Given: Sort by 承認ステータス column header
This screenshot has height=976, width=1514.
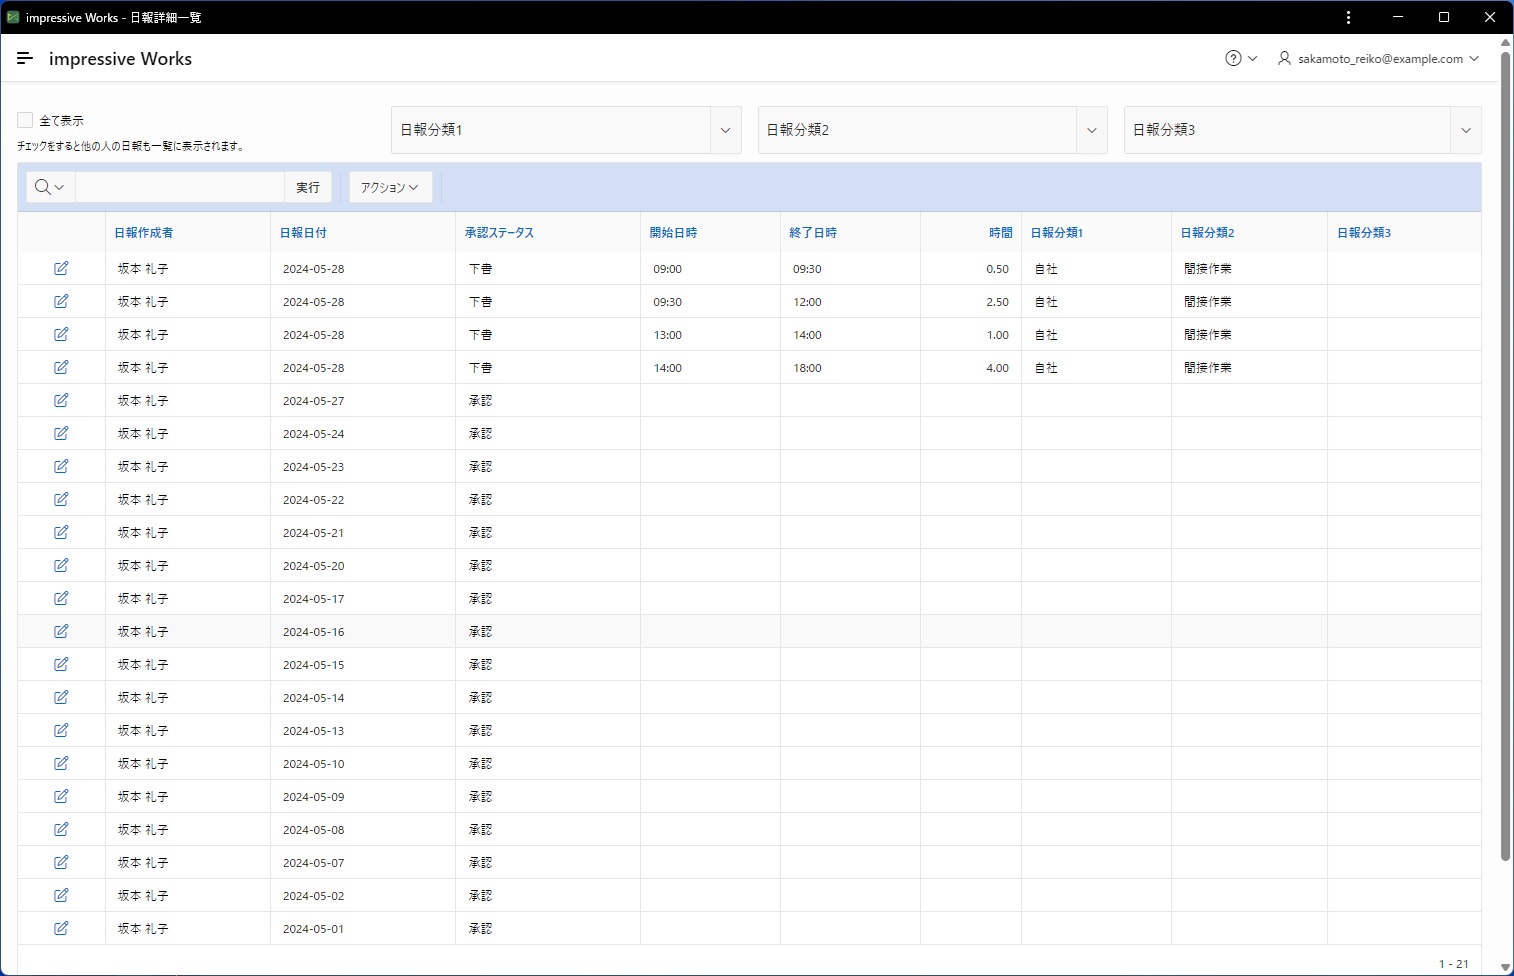Looking at the screenshot, I should [499, 232].
